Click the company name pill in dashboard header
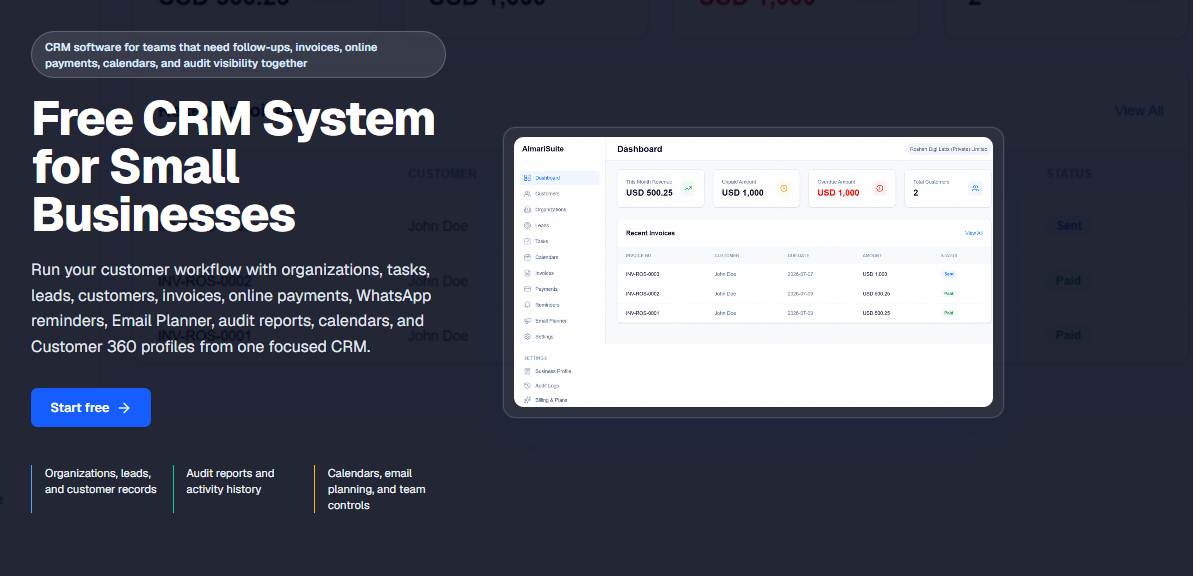 [x=948, y=149]
